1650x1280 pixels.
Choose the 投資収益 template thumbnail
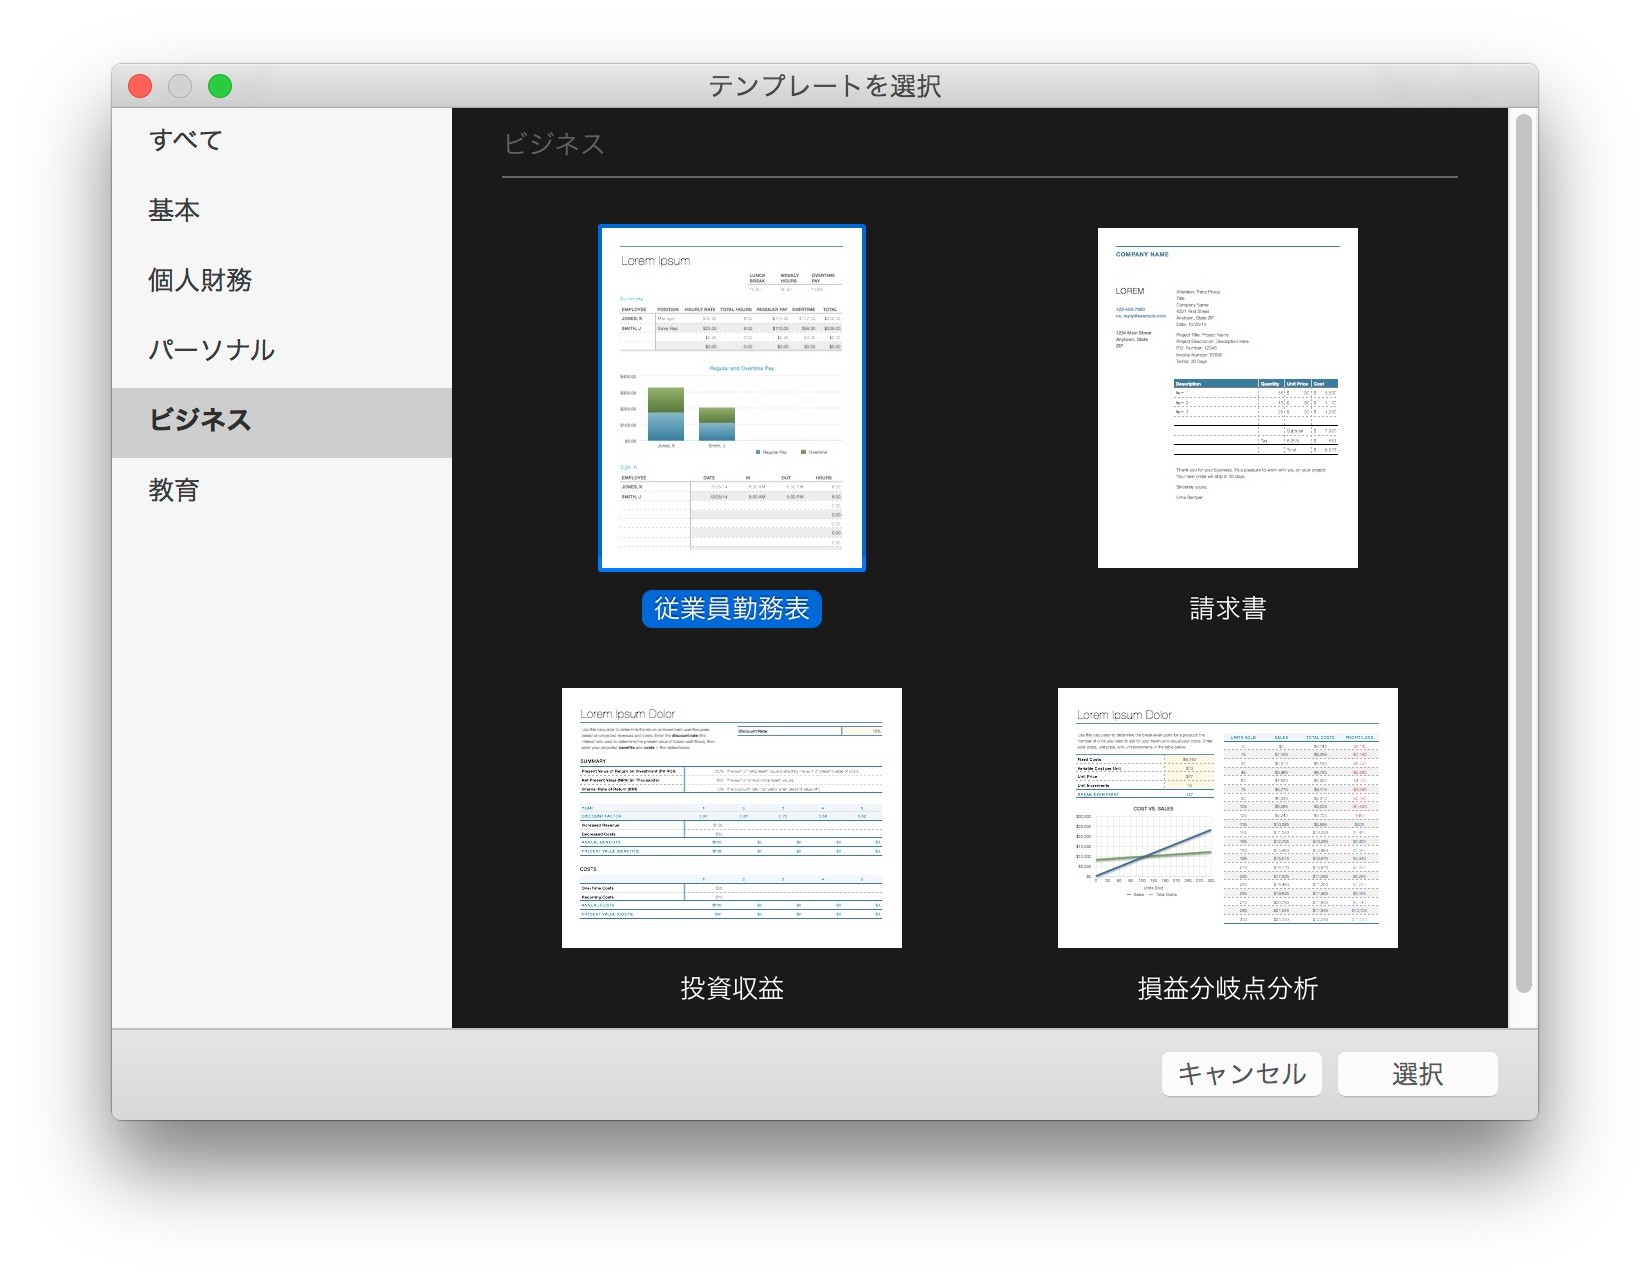pos(732,818)
